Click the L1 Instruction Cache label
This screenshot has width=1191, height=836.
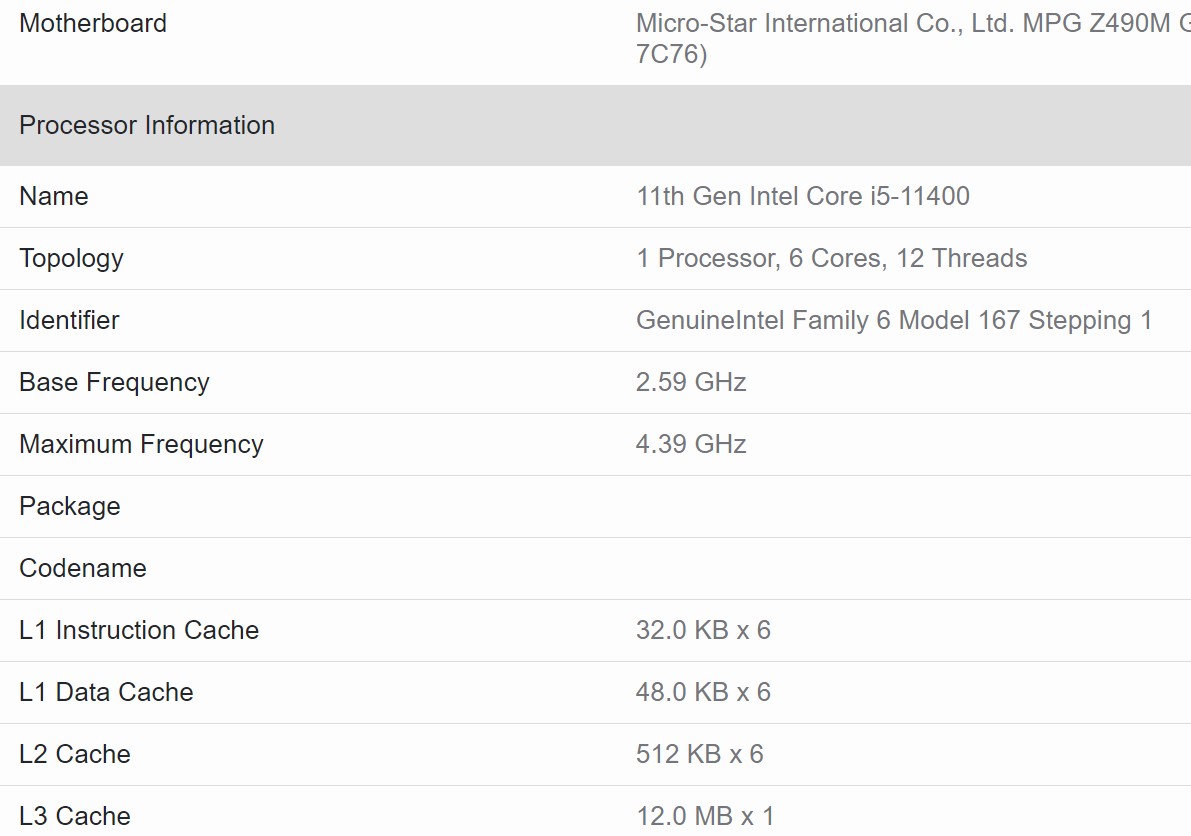click(x=139, y=630)
